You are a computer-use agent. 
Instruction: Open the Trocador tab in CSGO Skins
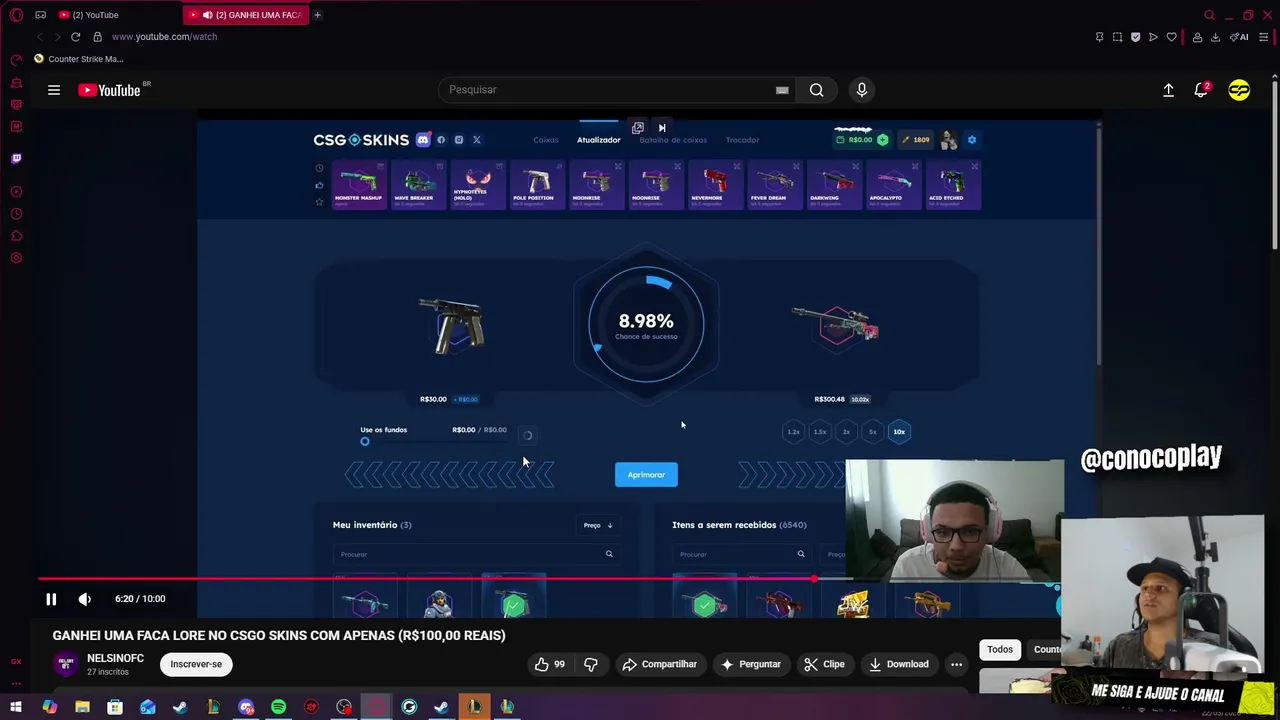pos(742,140)
